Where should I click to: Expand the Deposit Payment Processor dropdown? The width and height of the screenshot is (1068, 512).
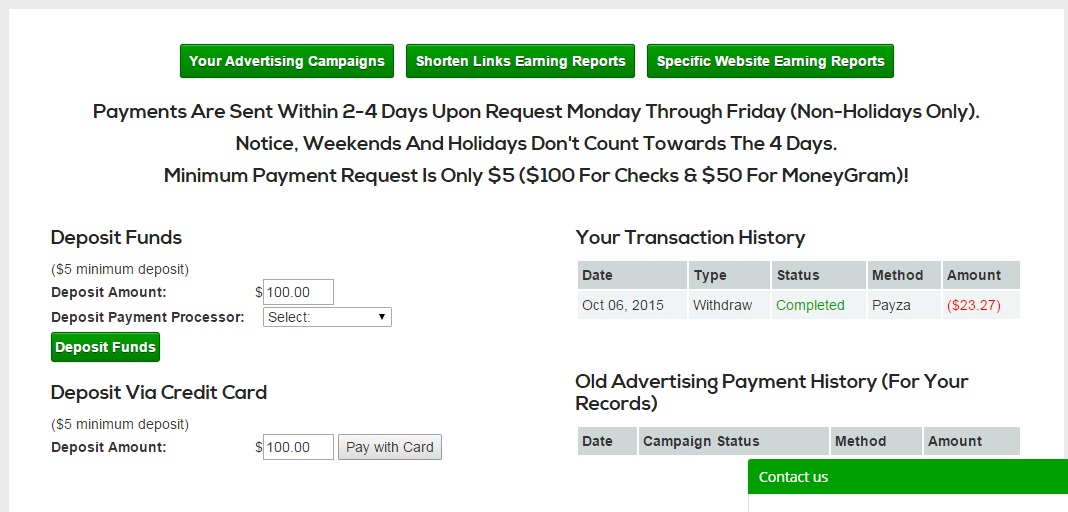[x=327, y=317]
